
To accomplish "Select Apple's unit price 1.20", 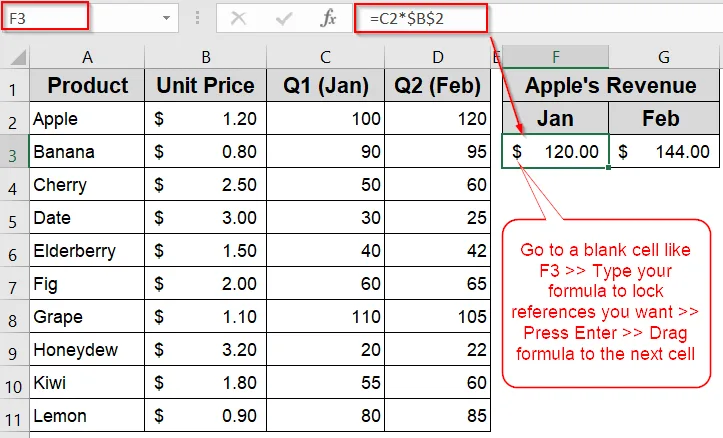I will click(206, 119).
